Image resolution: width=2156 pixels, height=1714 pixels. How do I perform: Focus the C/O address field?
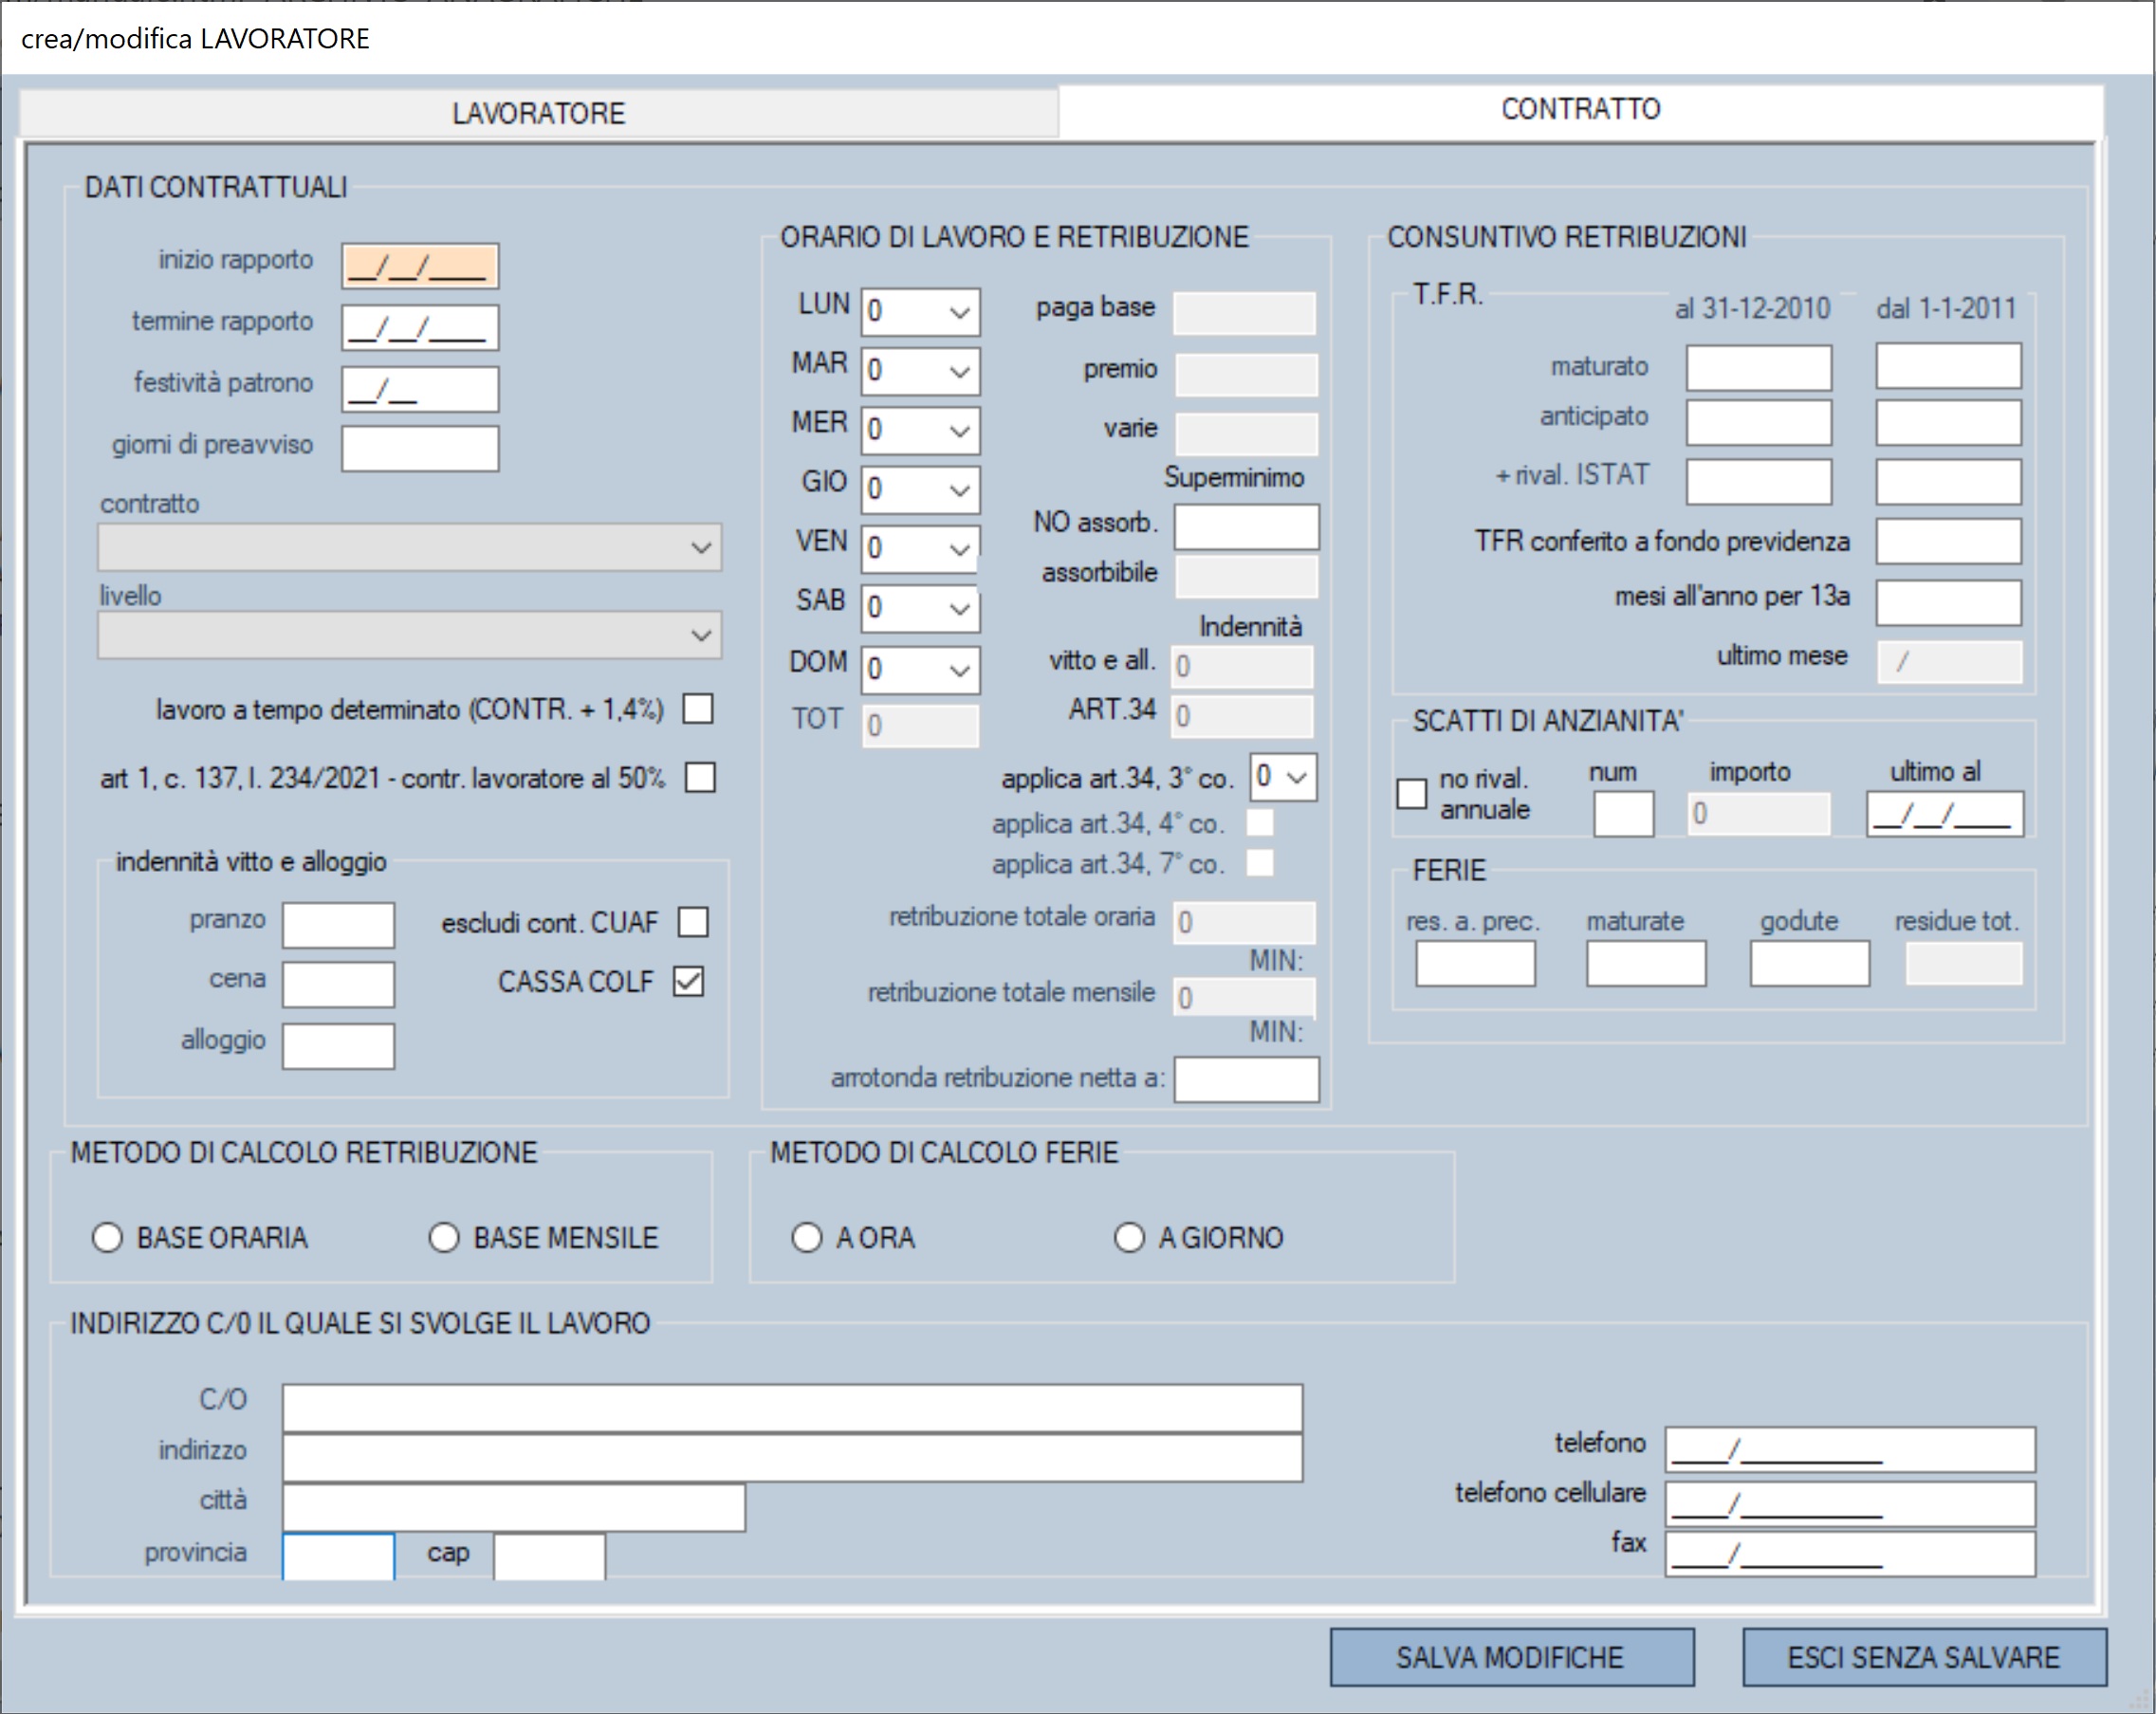click(x=792, y=1408)
